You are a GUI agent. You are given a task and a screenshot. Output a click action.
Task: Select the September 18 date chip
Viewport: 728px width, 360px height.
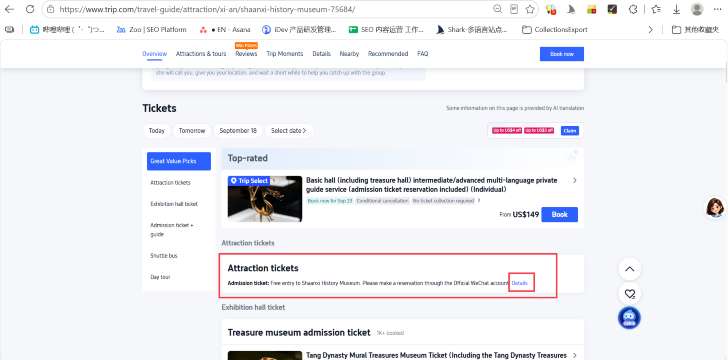coord(238,131)
